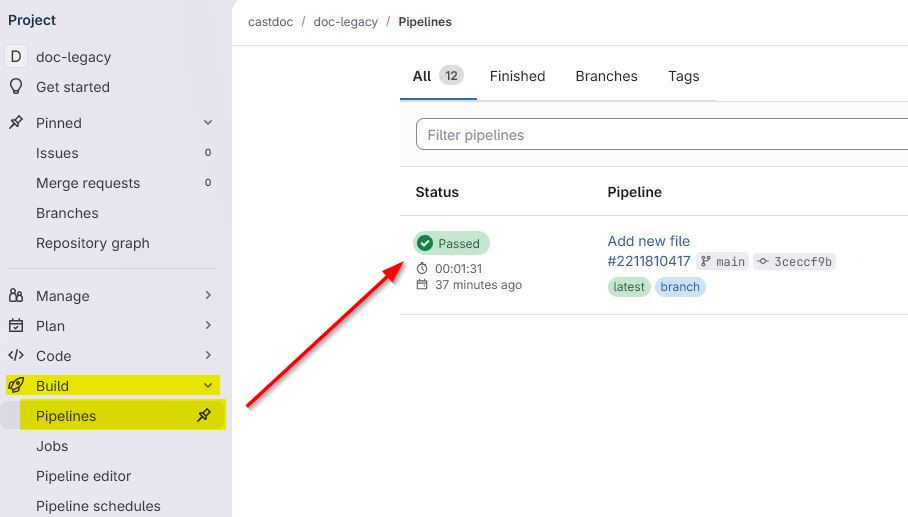
Task: Click the doc-legacy project avatar D
Action: [x=16, y=57]
